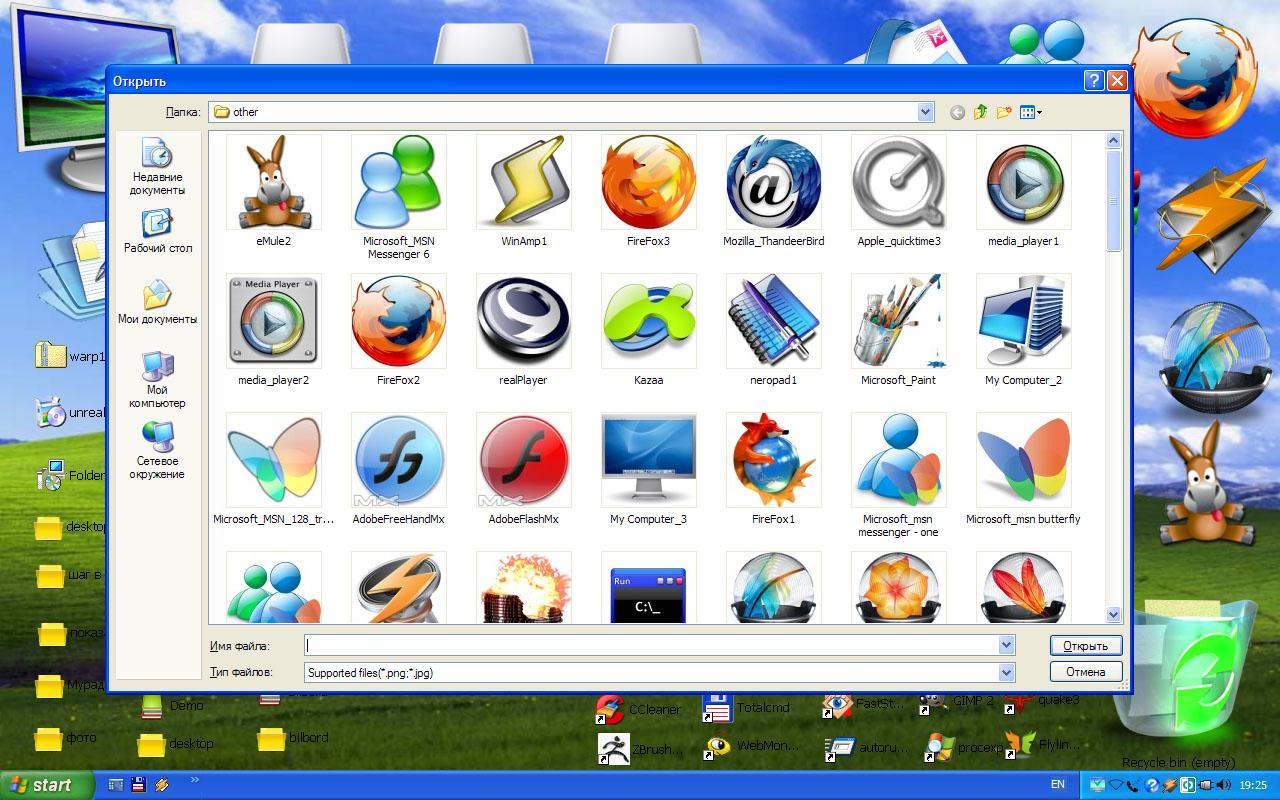Click the Up One Level folder icon

979,112
